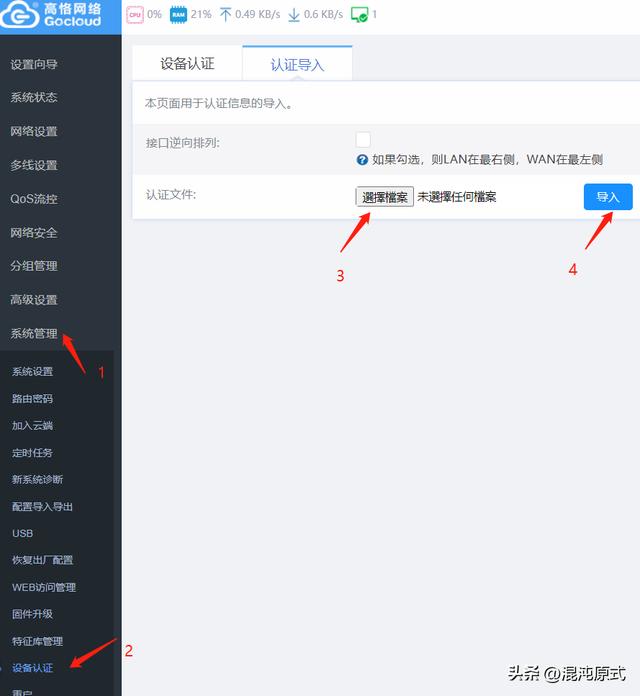Click the online devices monitor icon

pos(359,15)
